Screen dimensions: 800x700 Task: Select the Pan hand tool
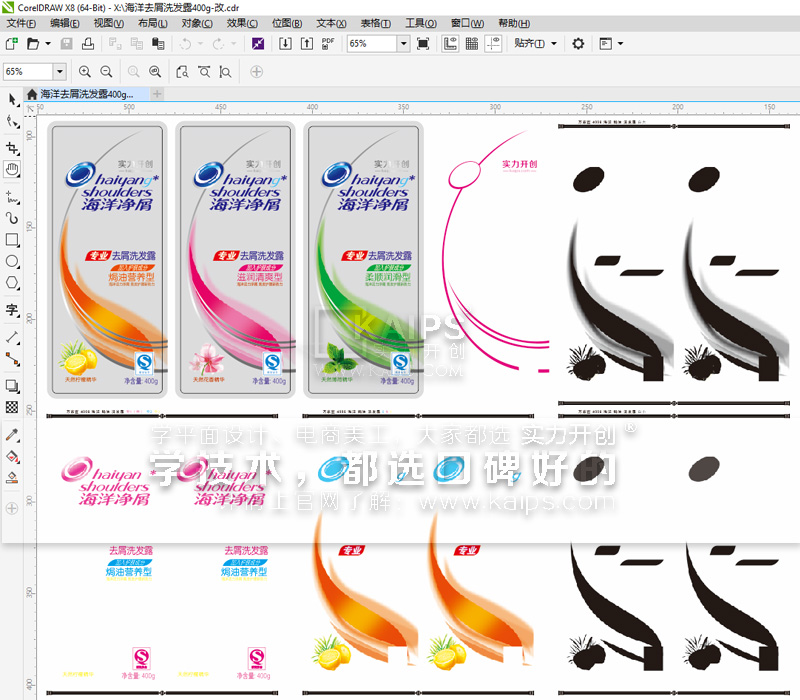pos(12,169)
